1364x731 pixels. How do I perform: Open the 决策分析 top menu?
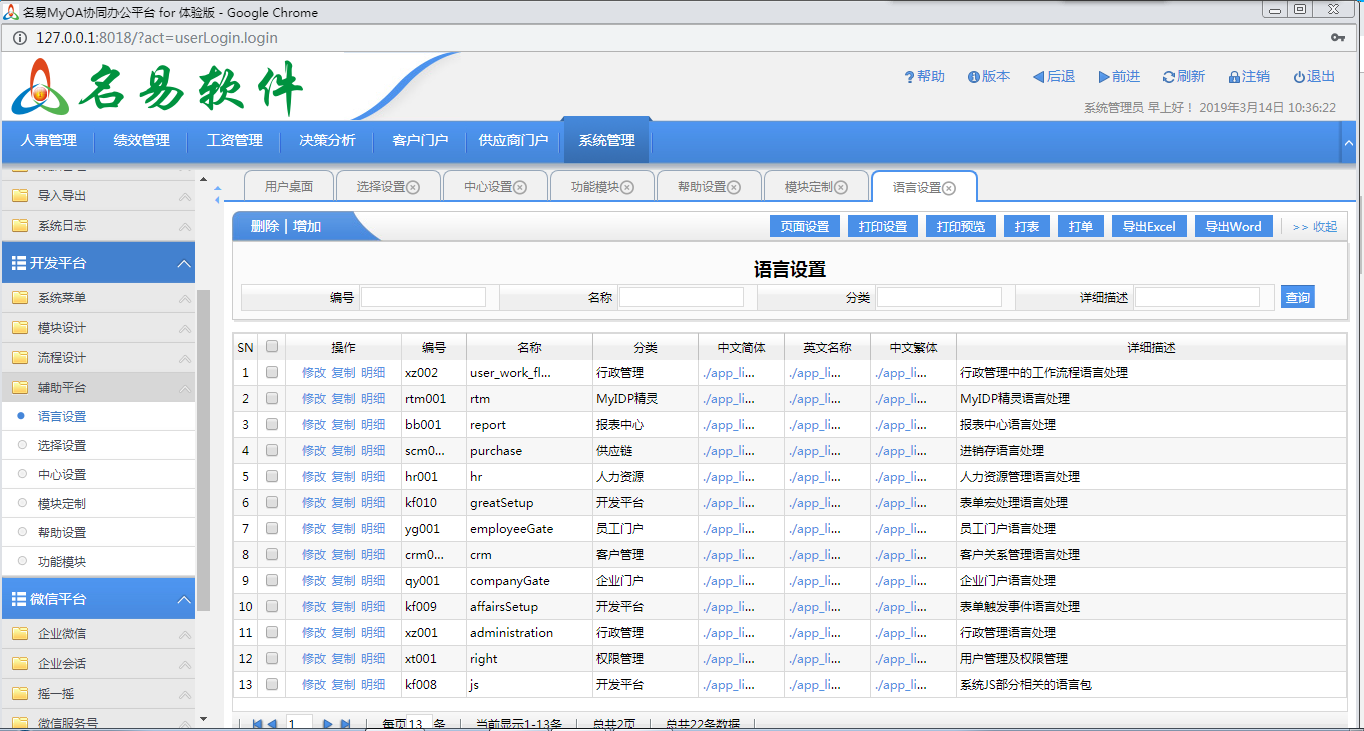tap(327, 141)
